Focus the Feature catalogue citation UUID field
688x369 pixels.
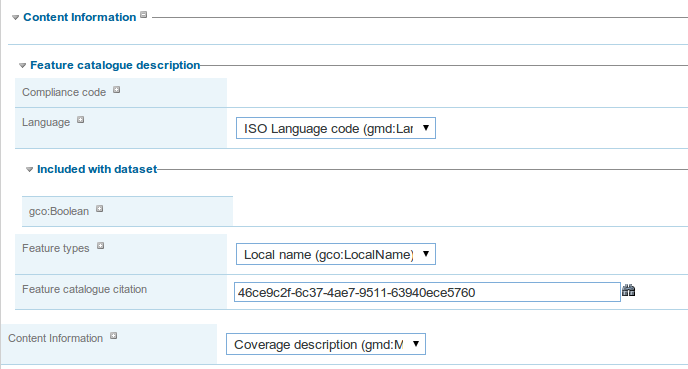click(x=427, y=292)
